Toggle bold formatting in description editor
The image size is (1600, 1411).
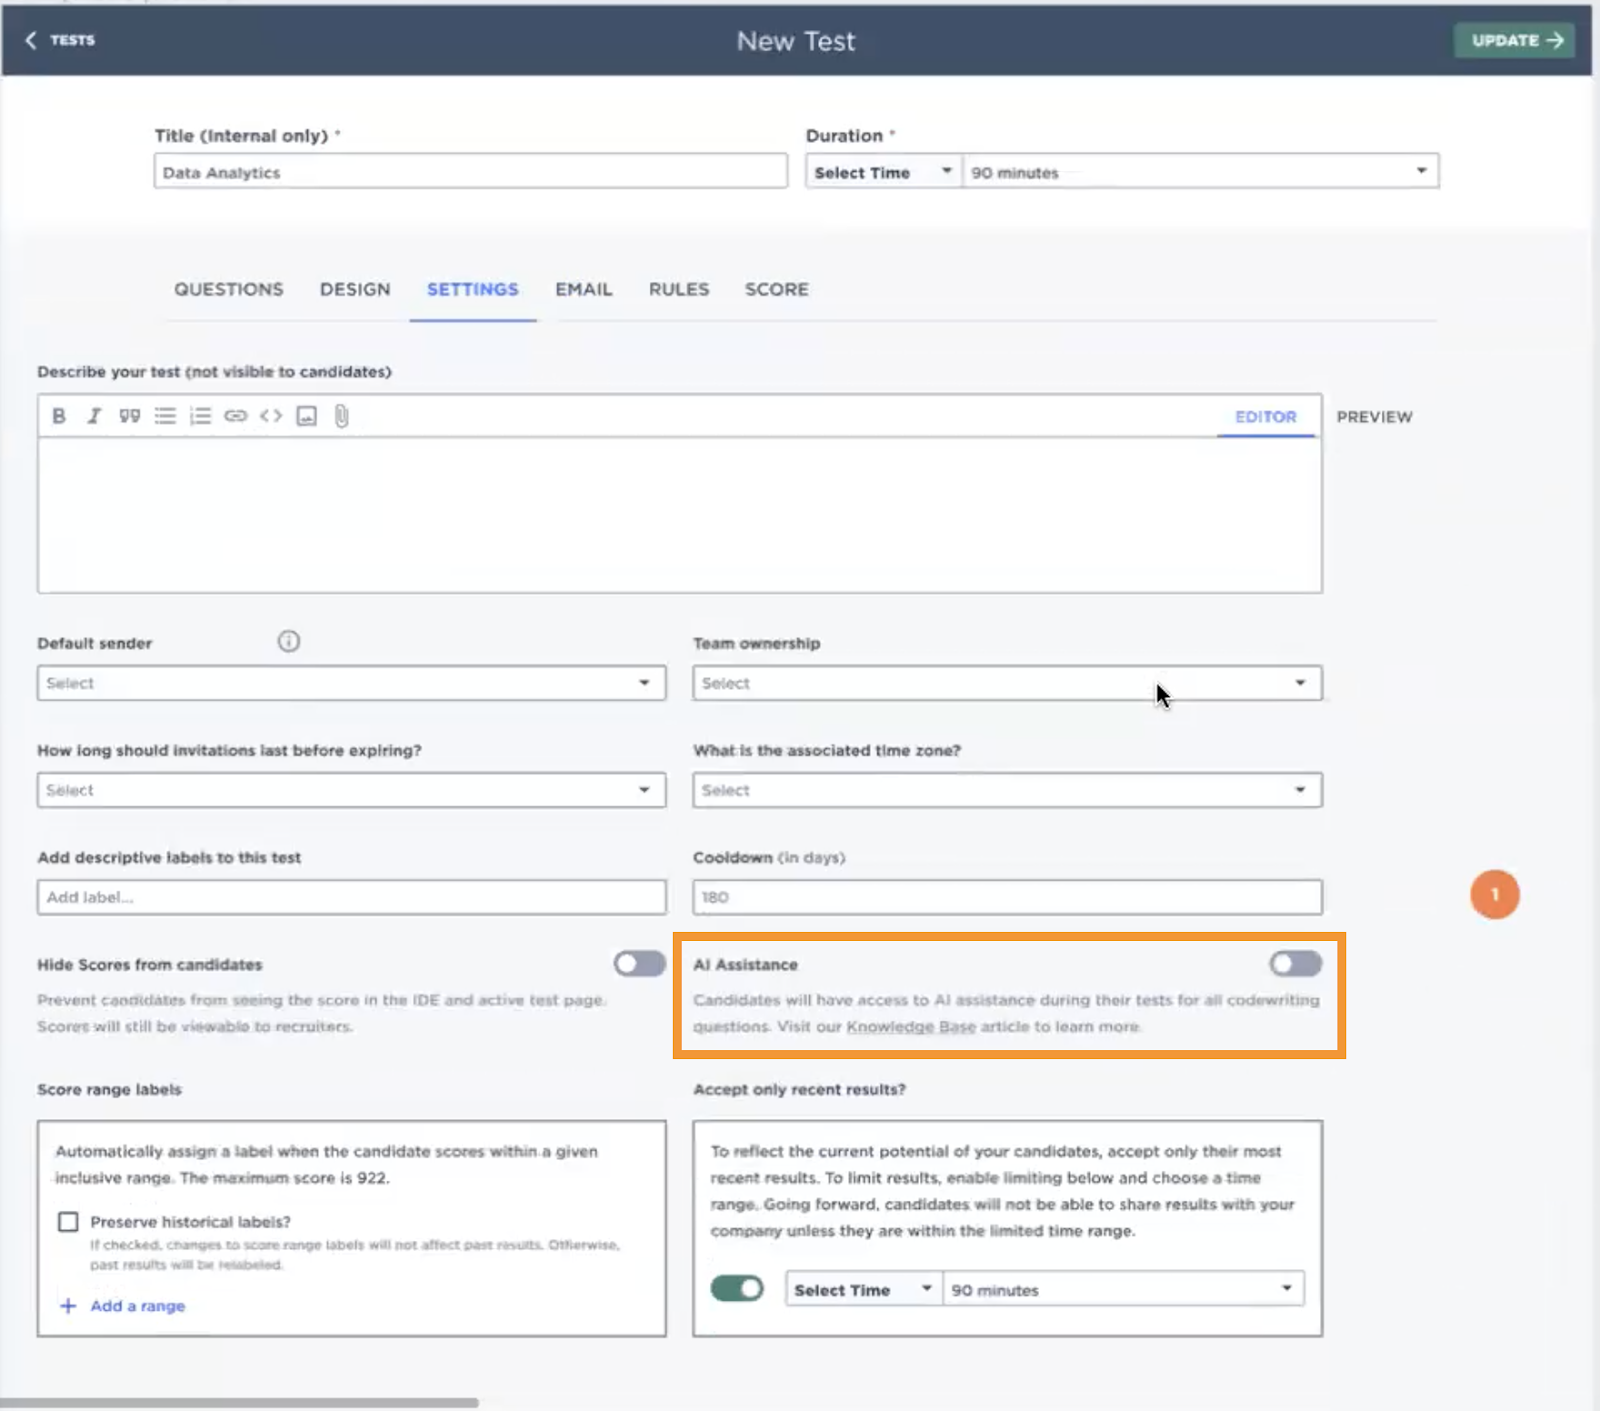coord(59,416)
